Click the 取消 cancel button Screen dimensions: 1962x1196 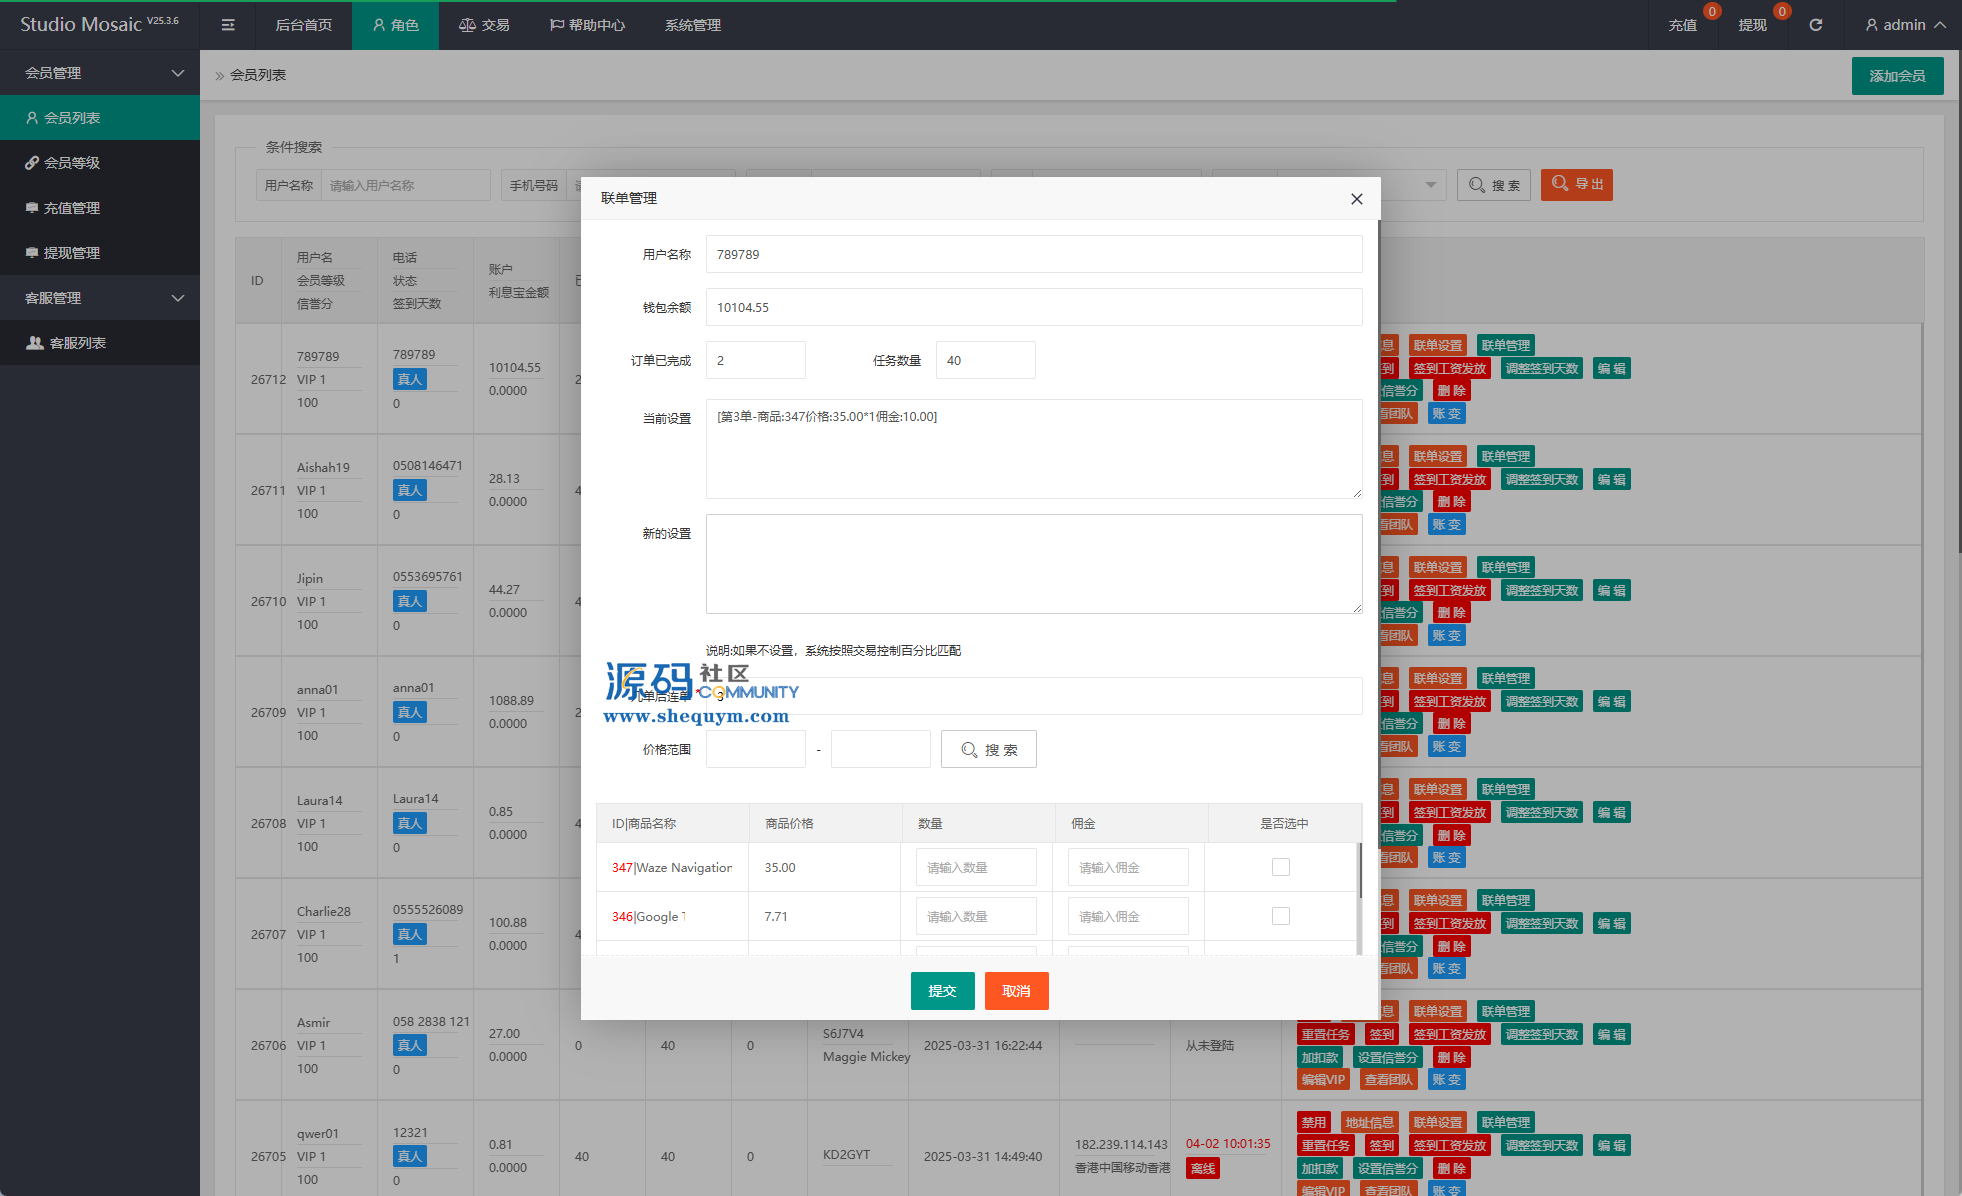click(x=1016, y=991)
